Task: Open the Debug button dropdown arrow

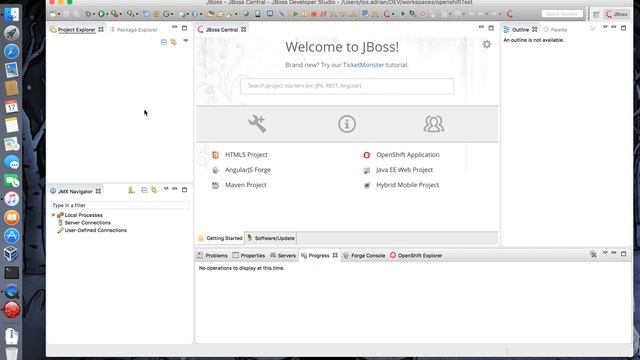Action: click(93, 14)
